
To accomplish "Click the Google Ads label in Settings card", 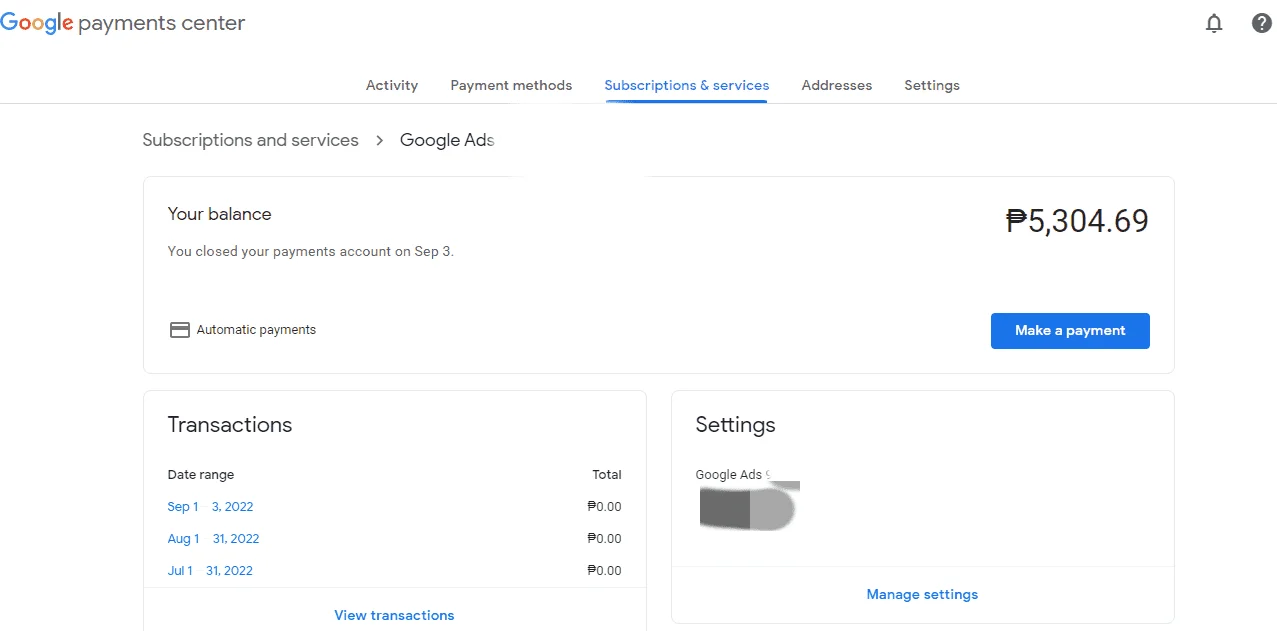I will point(729,475).
